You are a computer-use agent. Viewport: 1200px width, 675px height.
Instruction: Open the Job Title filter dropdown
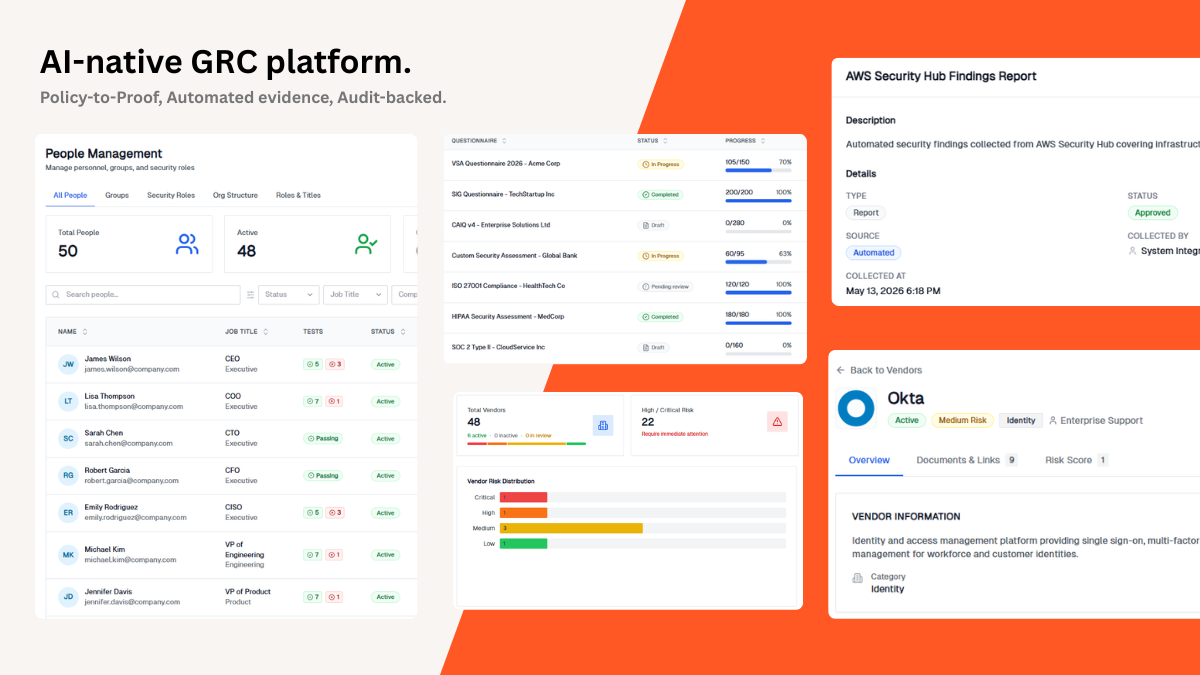[355, 295]
